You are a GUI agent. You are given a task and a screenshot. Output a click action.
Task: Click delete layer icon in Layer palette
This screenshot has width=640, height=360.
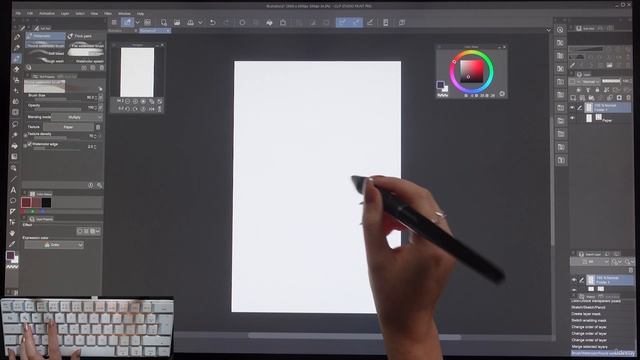(x=628, y=98)
